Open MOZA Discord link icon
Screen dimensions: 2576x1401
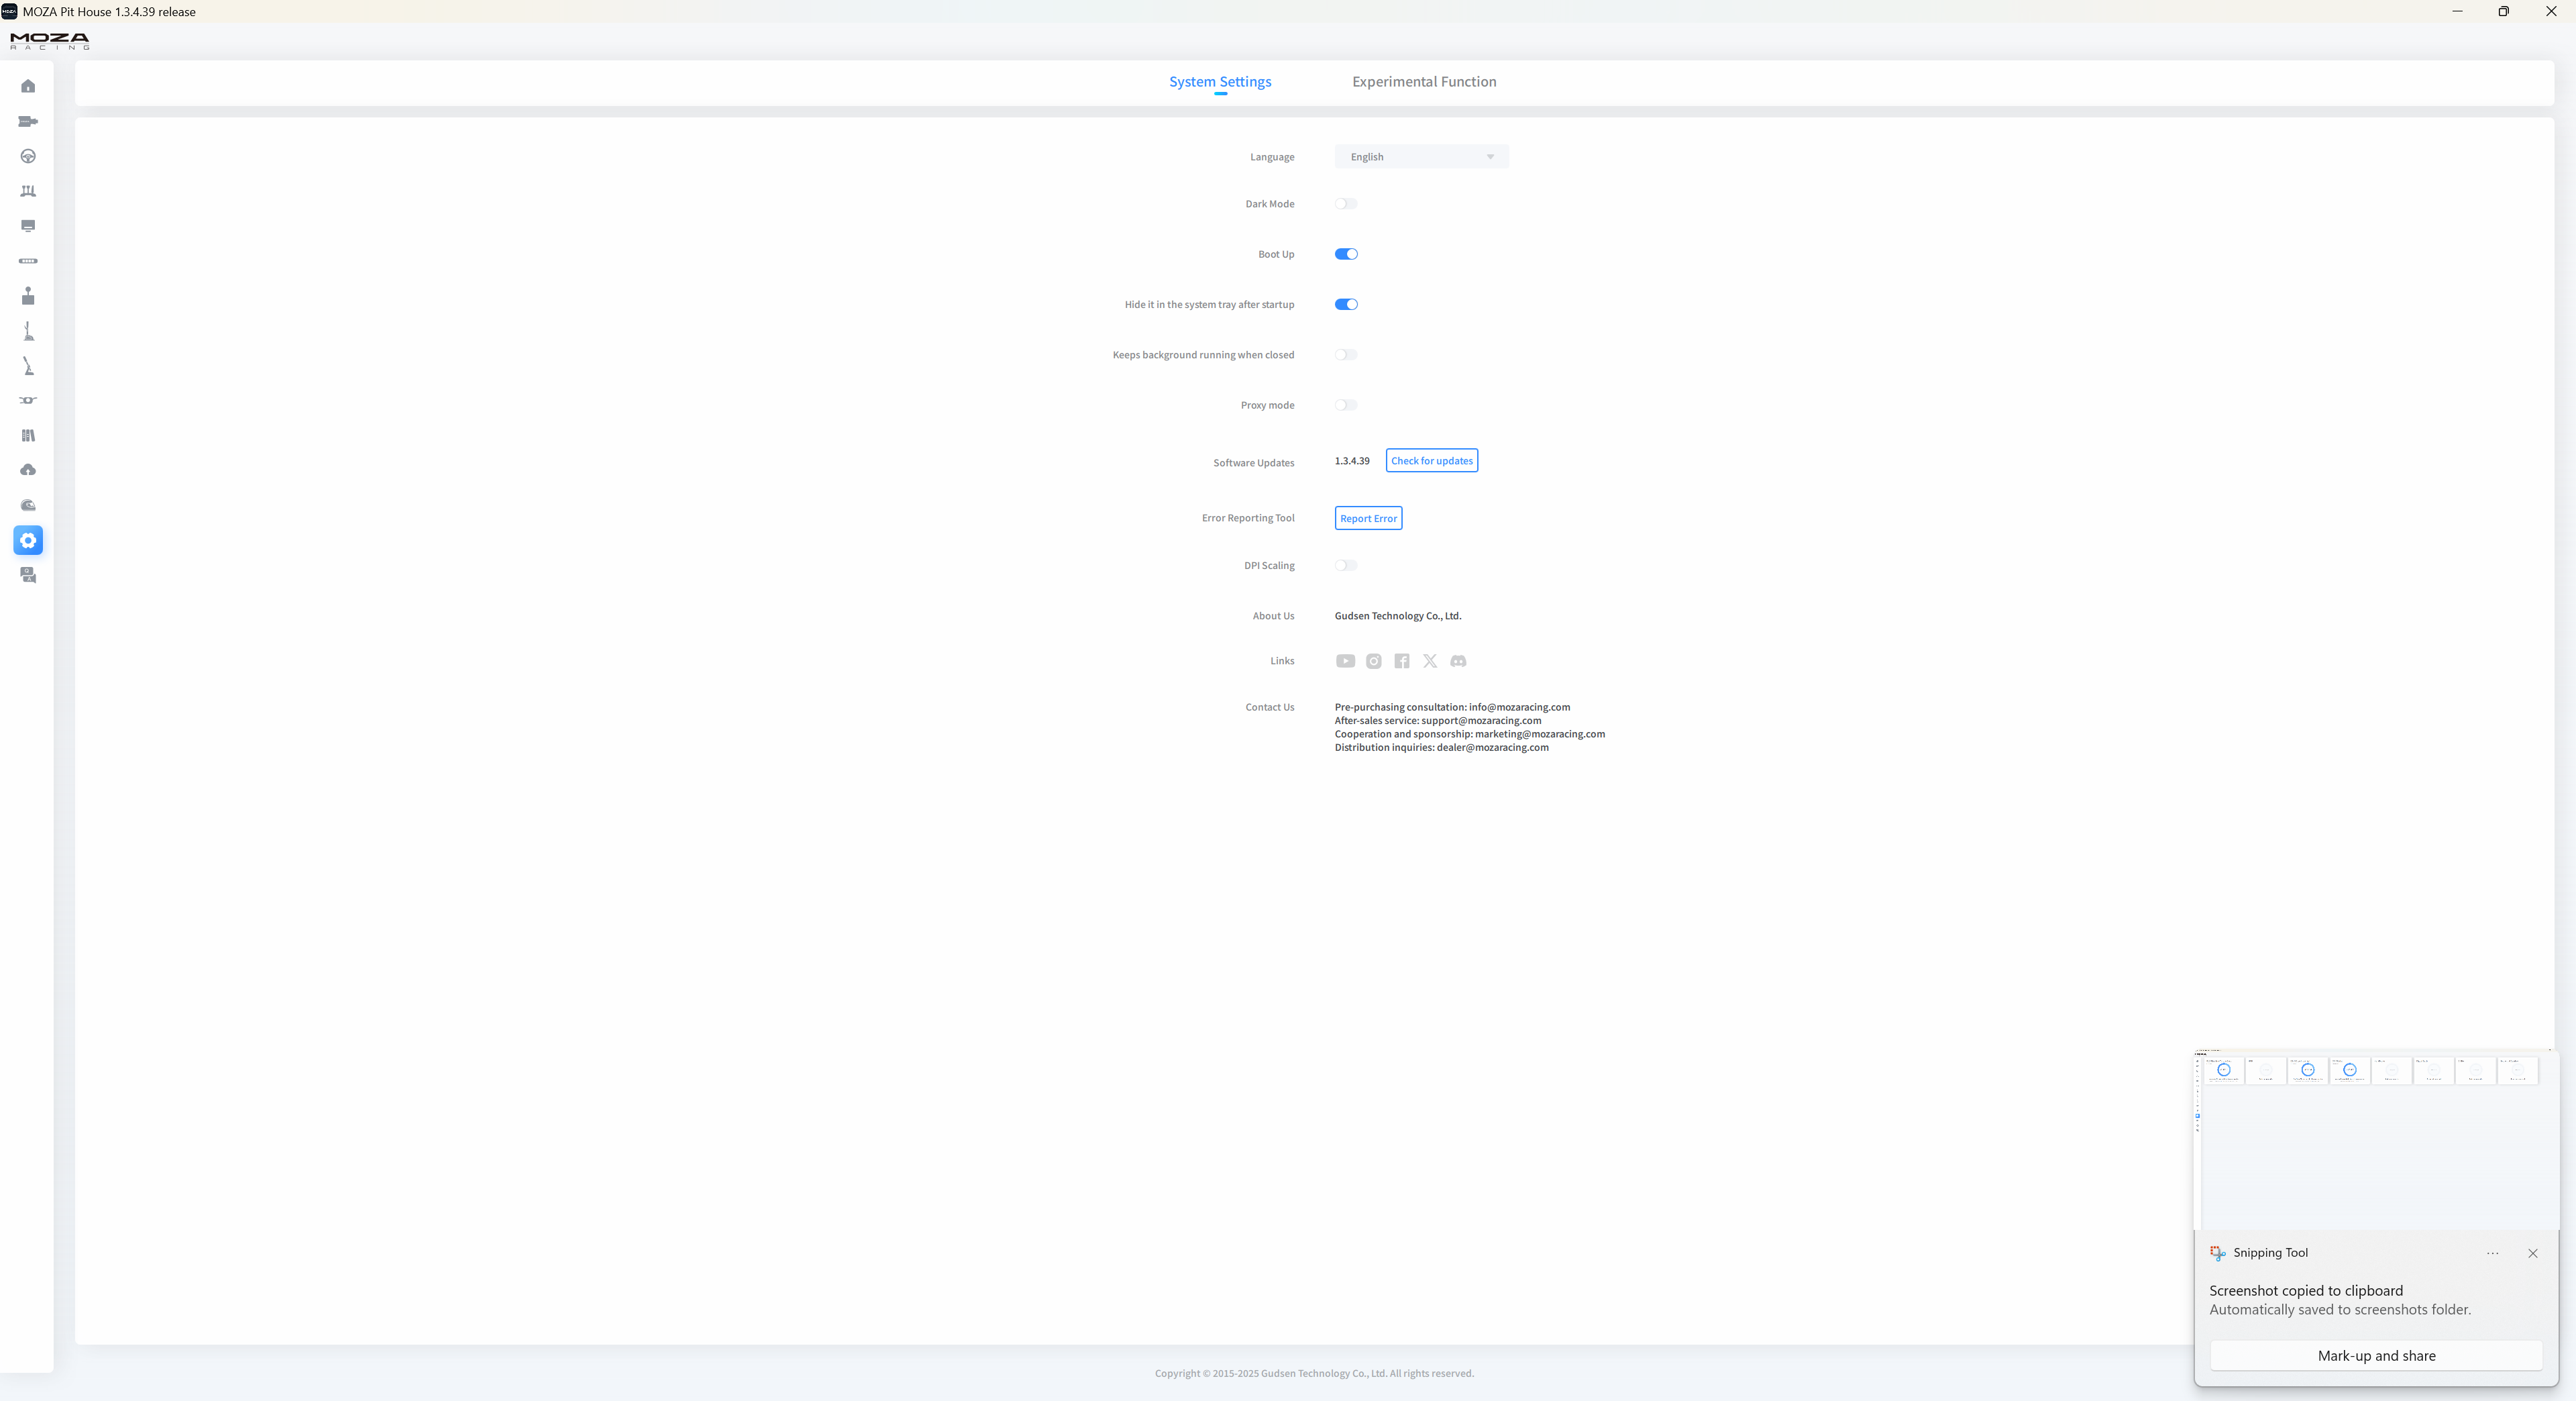(x=1458, y=661)
